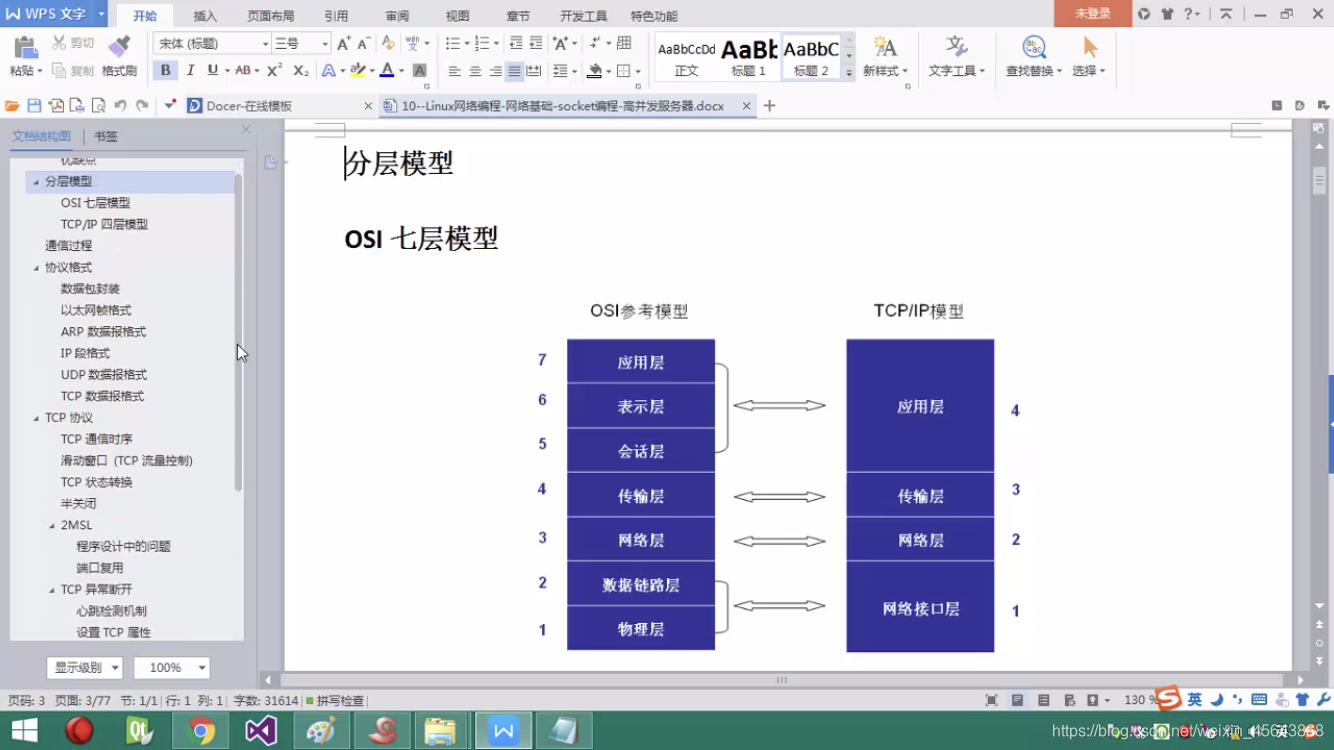Switch to the 引用 ribbon tab
Viewport: 1334px width, 750px height.
pyautogui.click(x=336, y=16)
